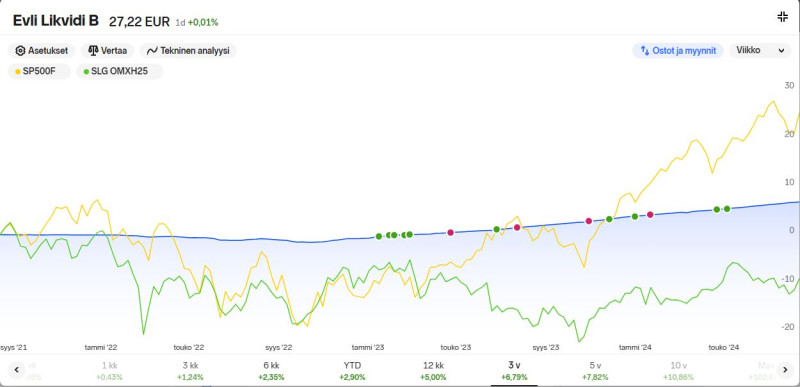Open the Asetukset settings

[42, 51]
